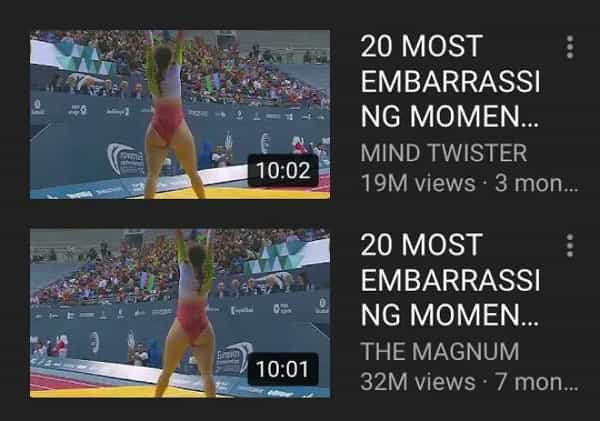Image resolution: width=600 pixels, height=421 pixels.
Task: Click the truncated '3 mon...' upload age
Action: 536,183
